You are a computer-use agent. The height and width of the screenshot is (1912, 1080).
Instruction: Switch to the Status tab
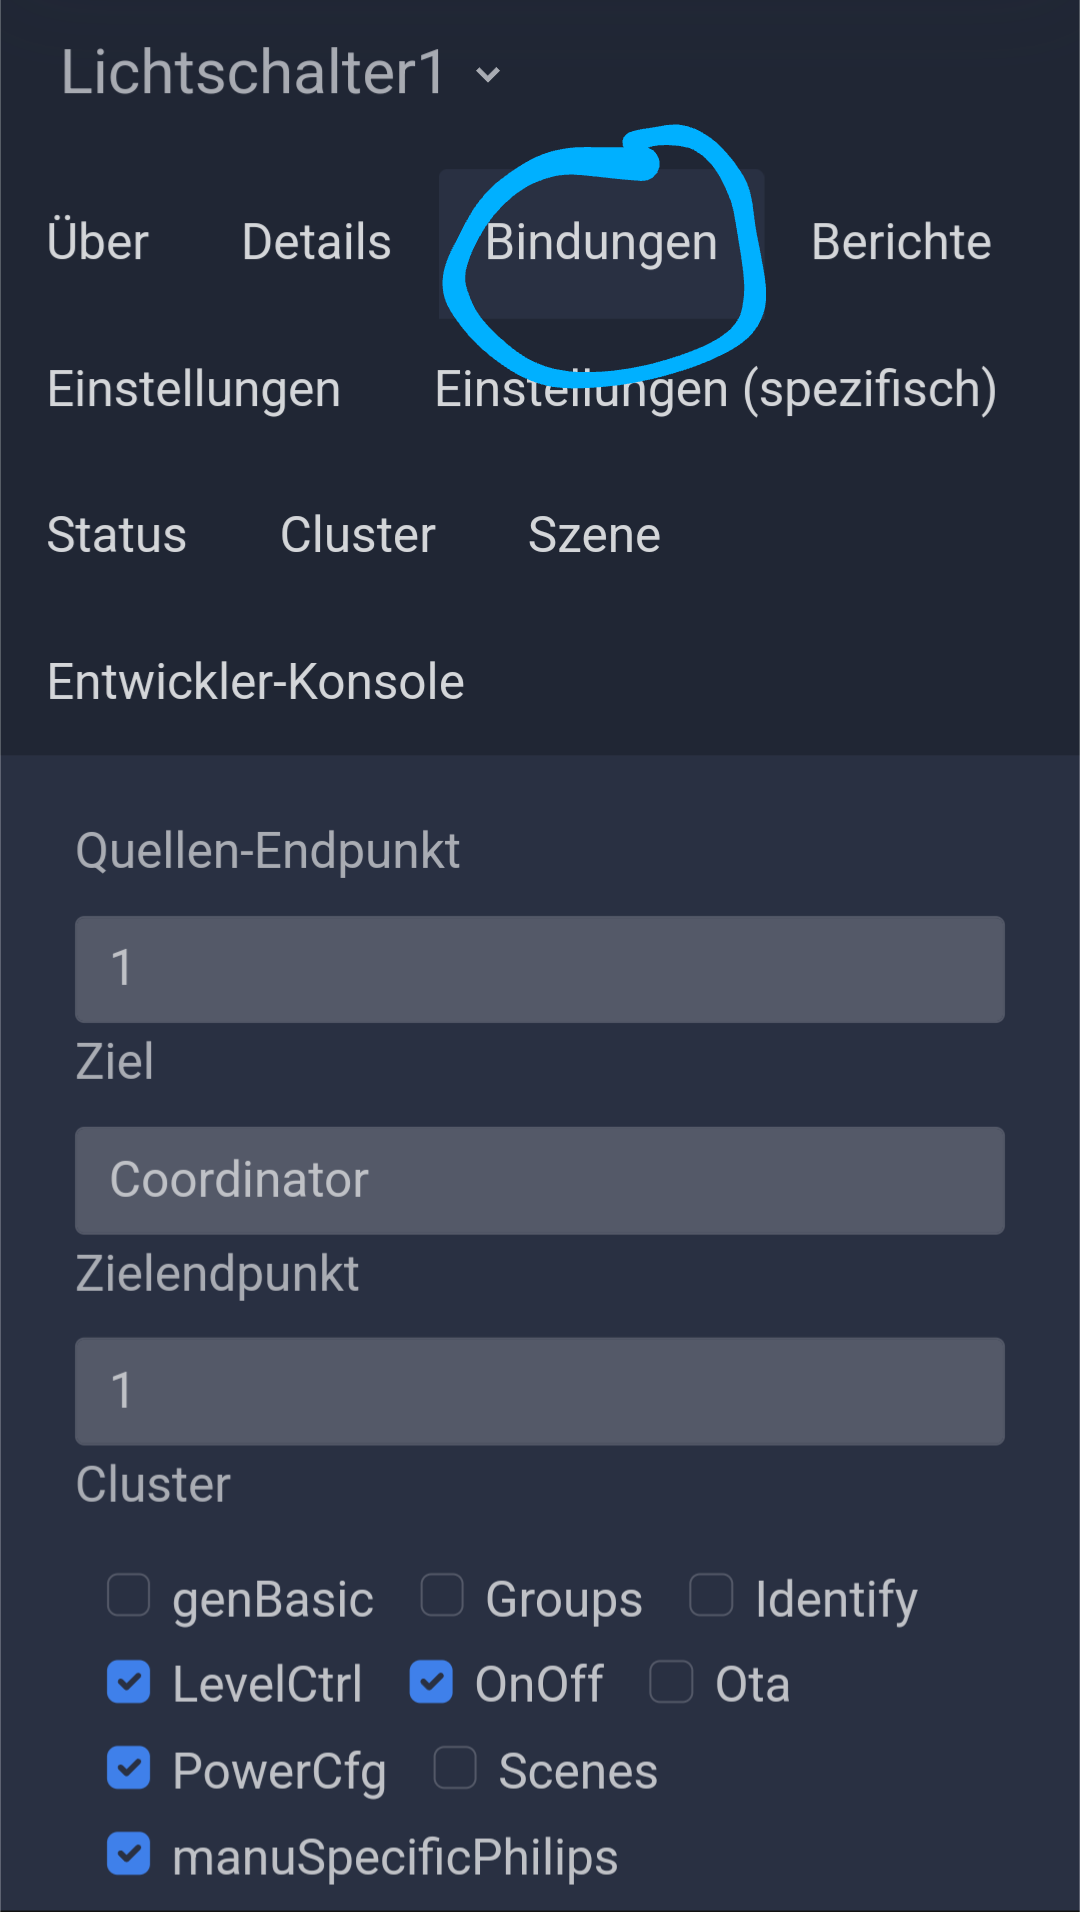point(117,535)
